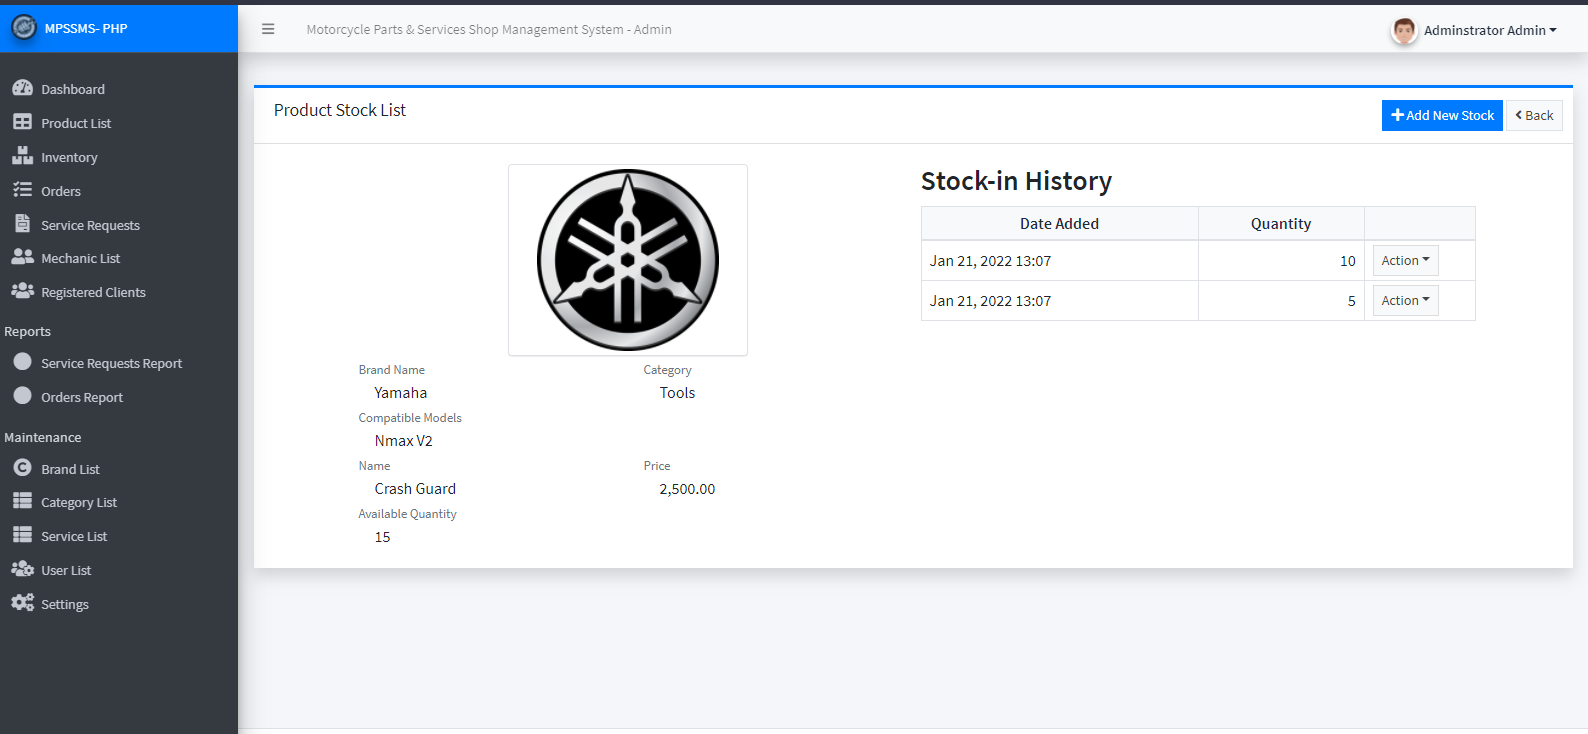View the Orders Report
This screenshot has width=1588, height=734.
(119, 397)
